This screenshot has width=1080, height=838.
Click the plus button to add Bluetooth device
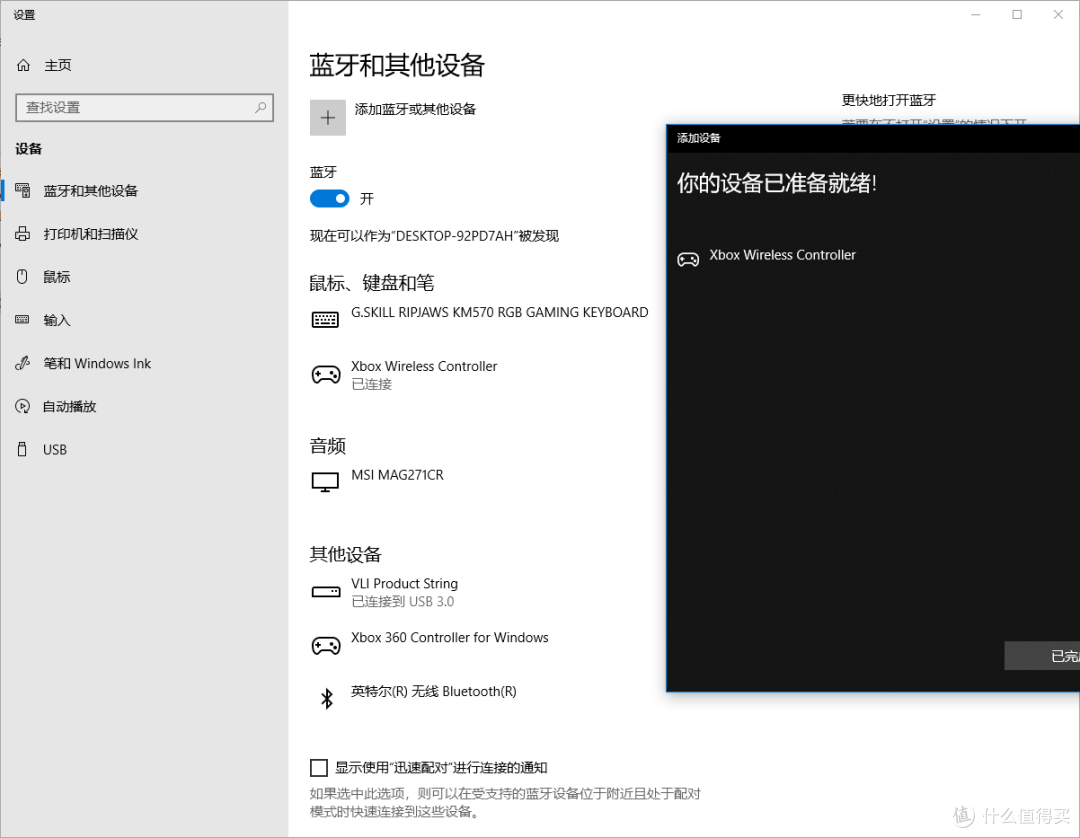[x=328, y=118]
